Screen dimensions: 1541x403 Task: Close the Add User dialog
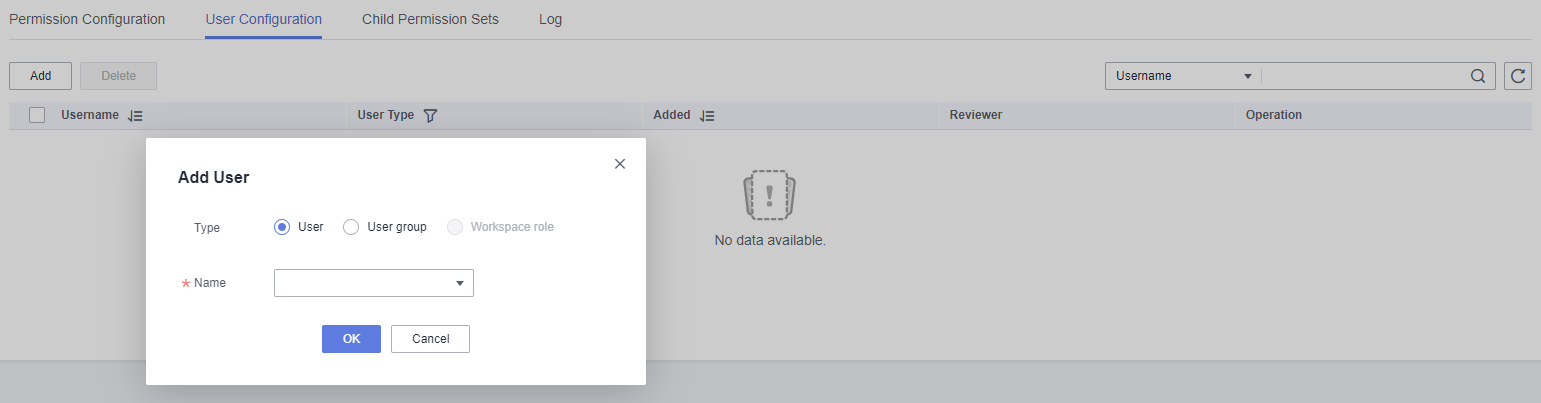point(620,164)
